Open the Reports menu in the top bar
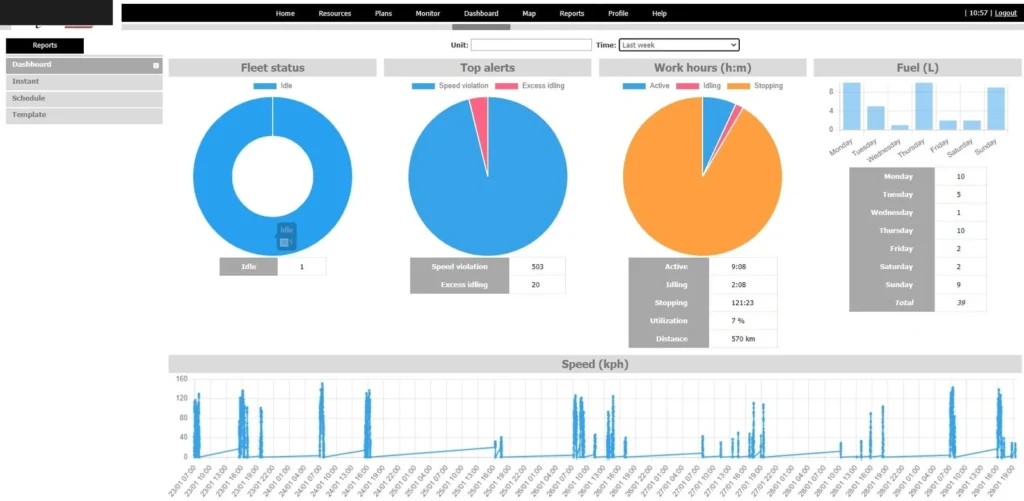The height and width of the screenshot is (501, 1024). [x=571, y=13]
